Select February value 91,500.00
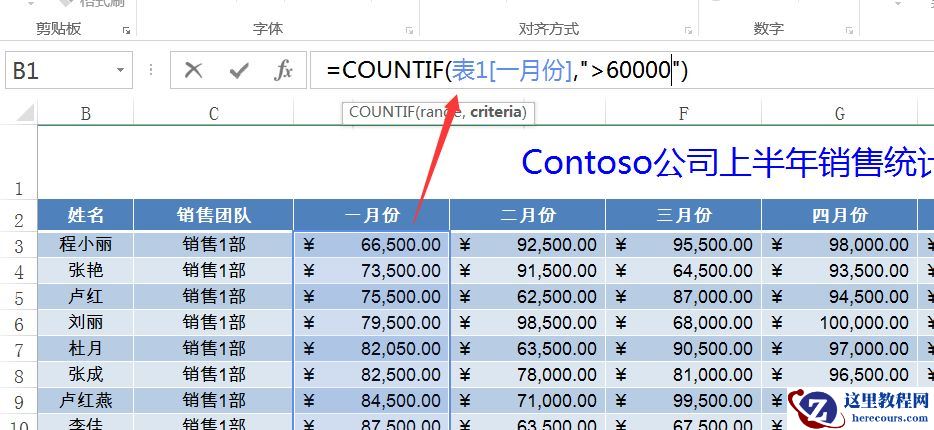Image resolution: width=934 pixels, height=430 pixels. pyautogui.click(x=528, y=270)
